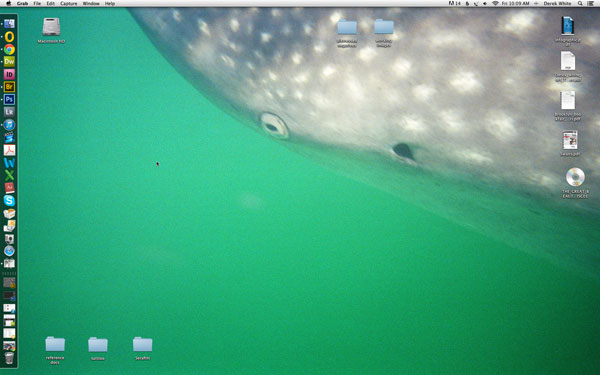Open the File menu
The width and height of the screenshot is (600, 375).
pyautogui.click(x=37, y=3)
